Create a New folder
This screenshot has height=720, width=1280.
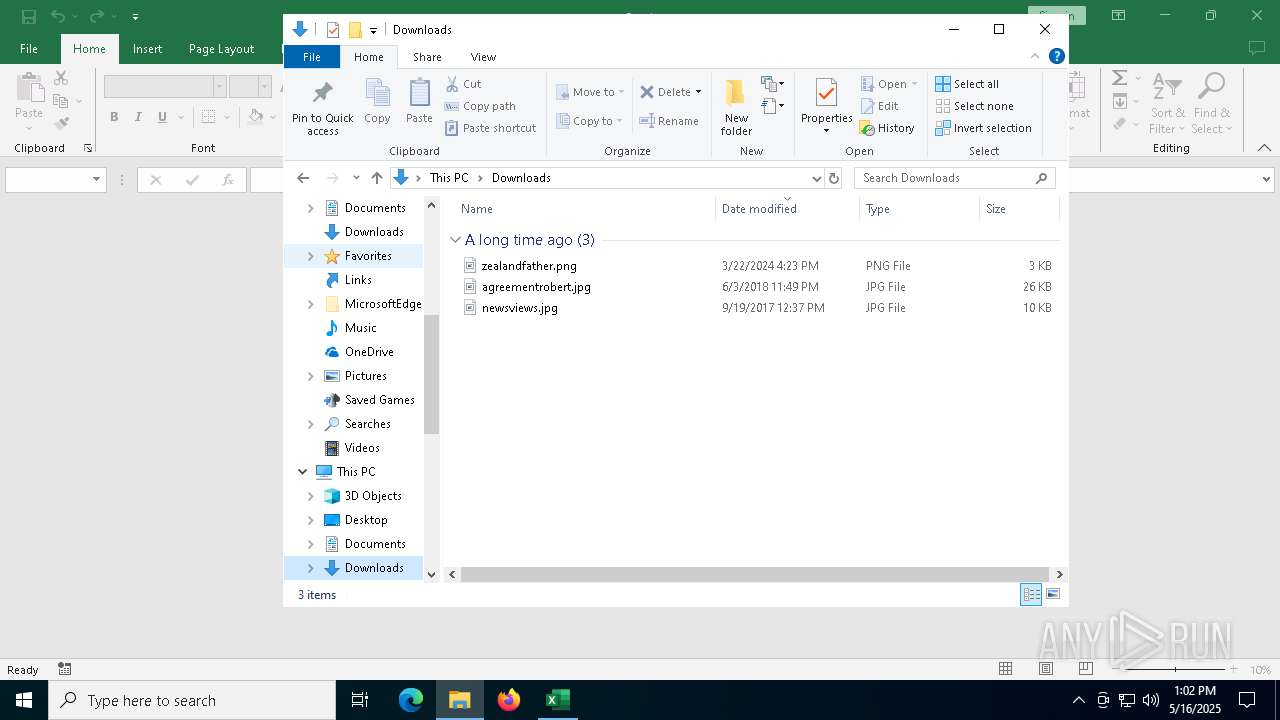(736, 107)
